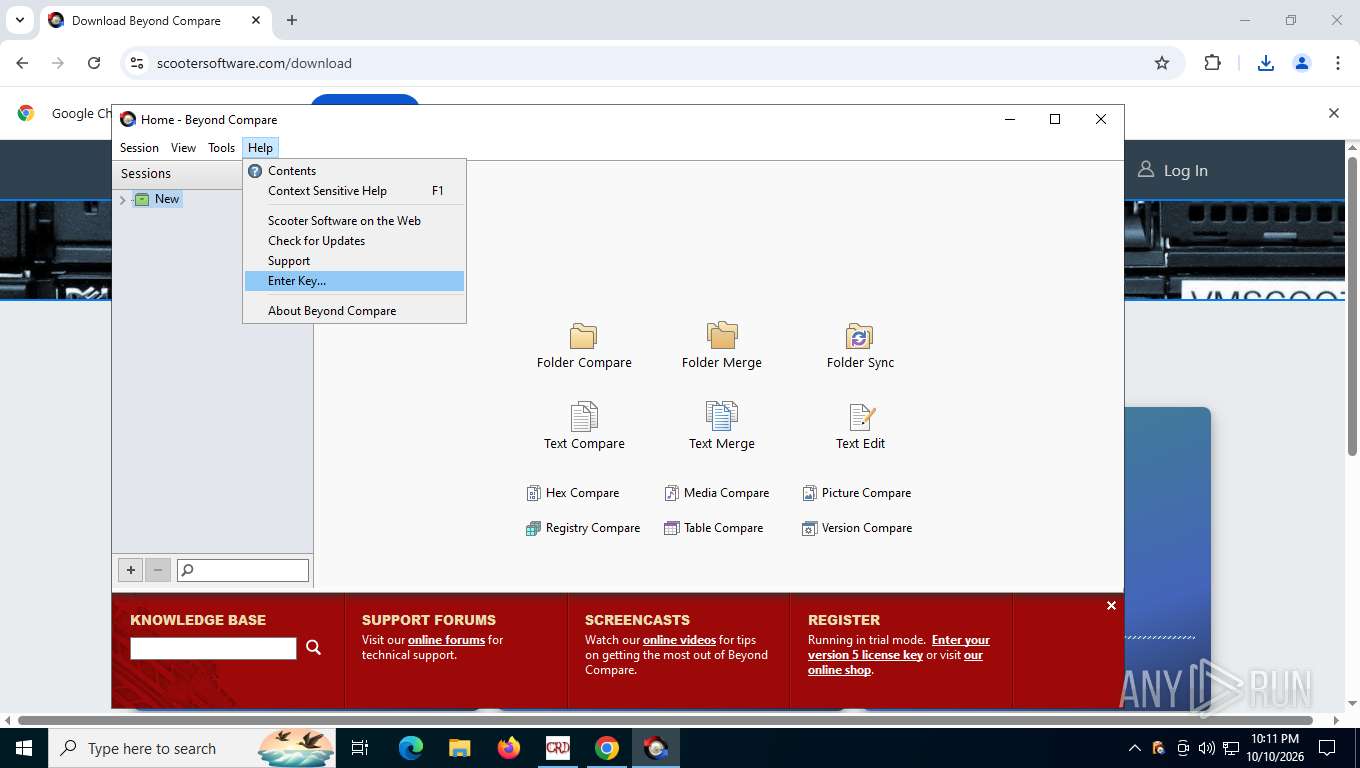The height and width of the screenshot is (768, 1360).
Task: Add a new session with the plus button
Action: (x=130, y=570)
